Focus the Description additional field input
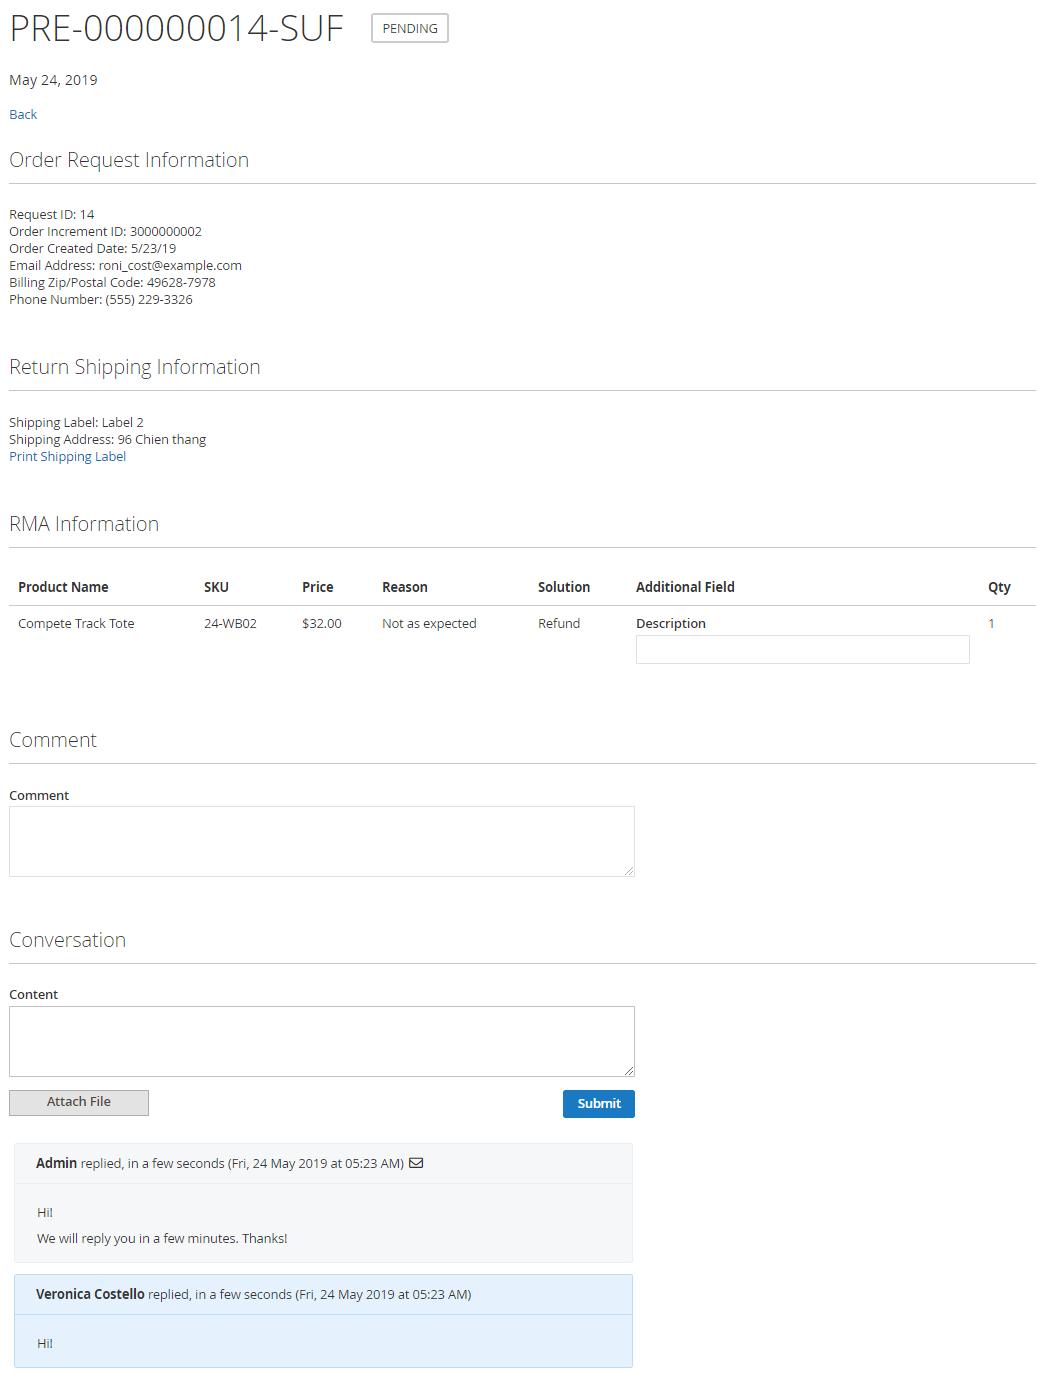Screen dimensions: 1038x1380 click(802, 650)
